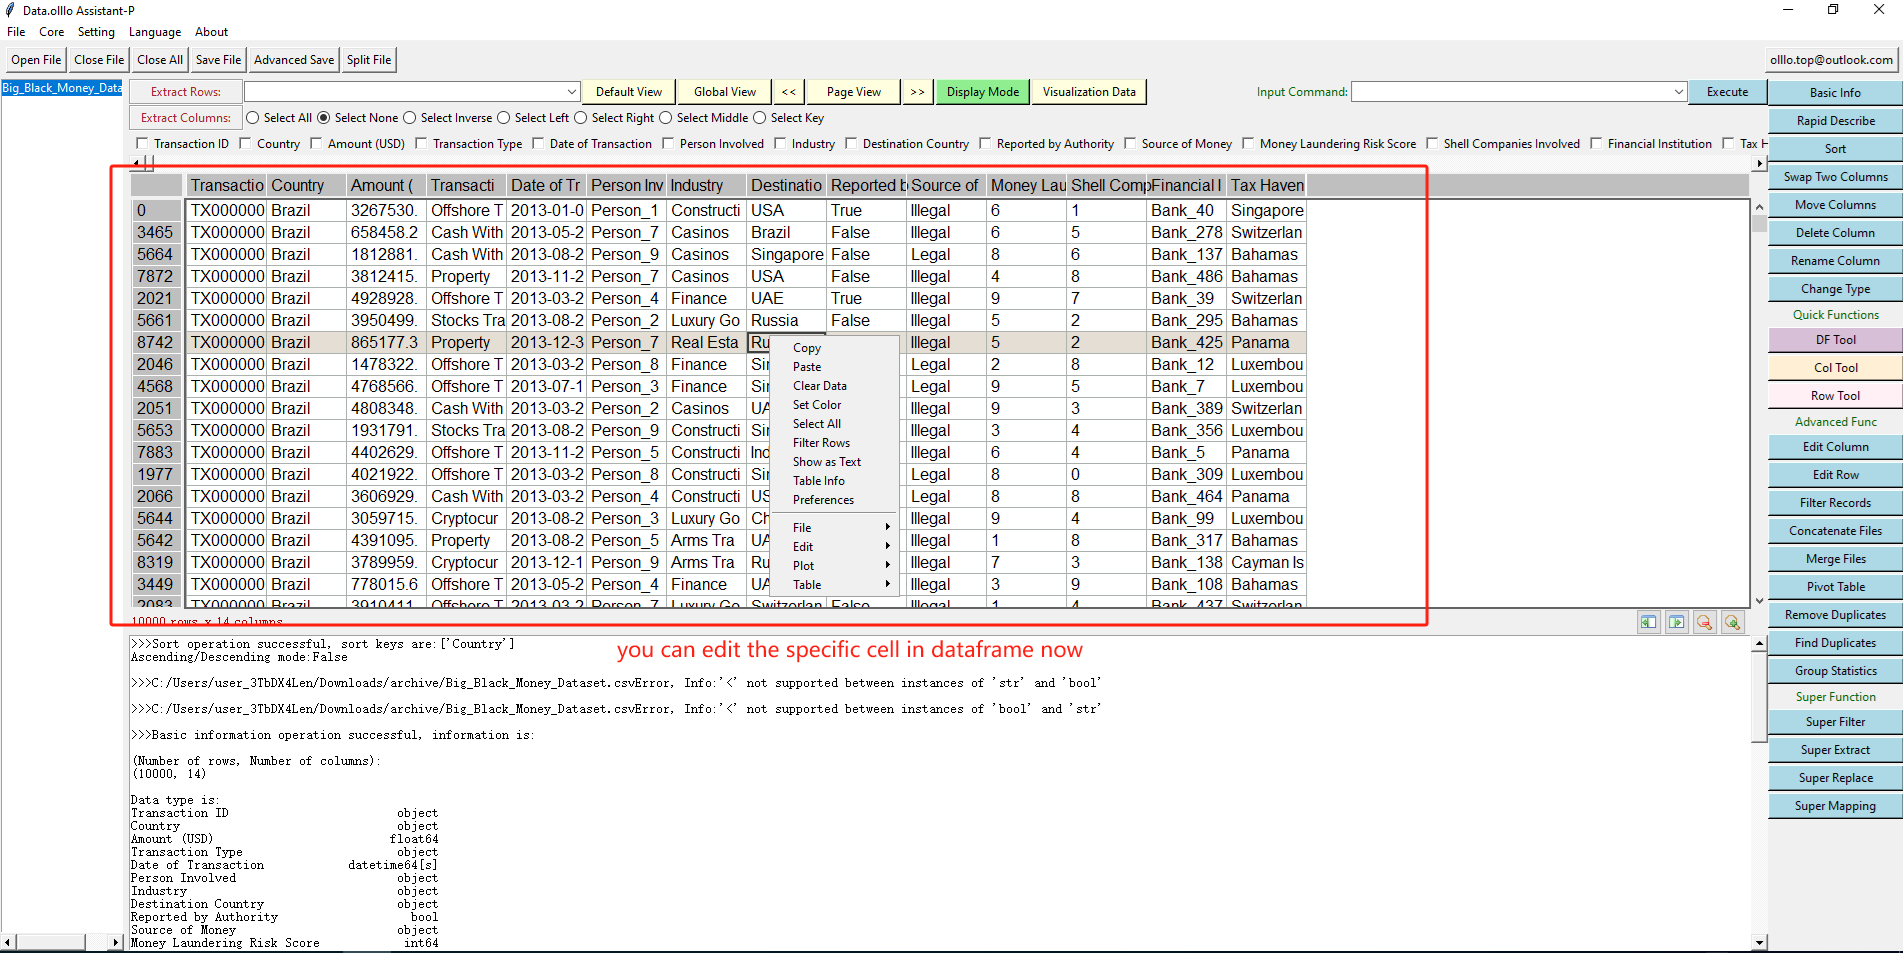Click the file list horizontal scrollbar thumb
Image resolution: width=1903 pixels, height=953 pixels.
52,942
